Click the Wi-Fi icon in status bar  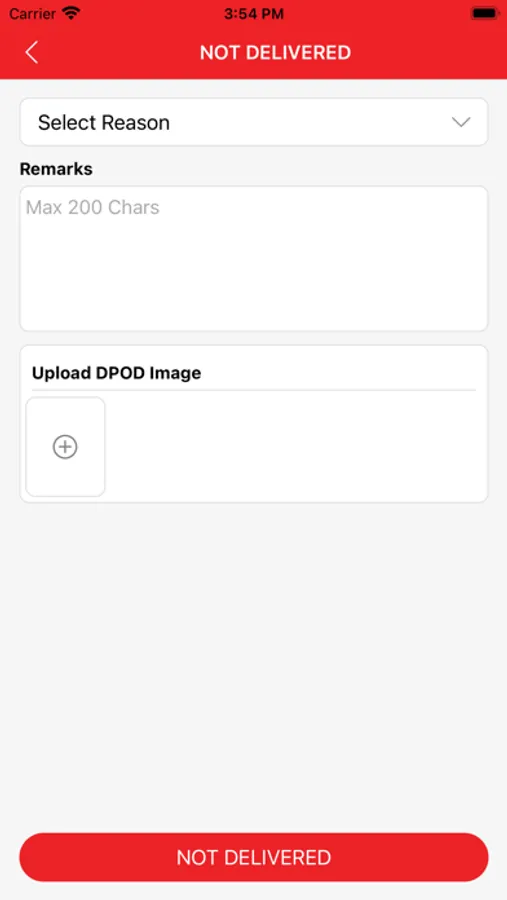click(x=72, y=13)
